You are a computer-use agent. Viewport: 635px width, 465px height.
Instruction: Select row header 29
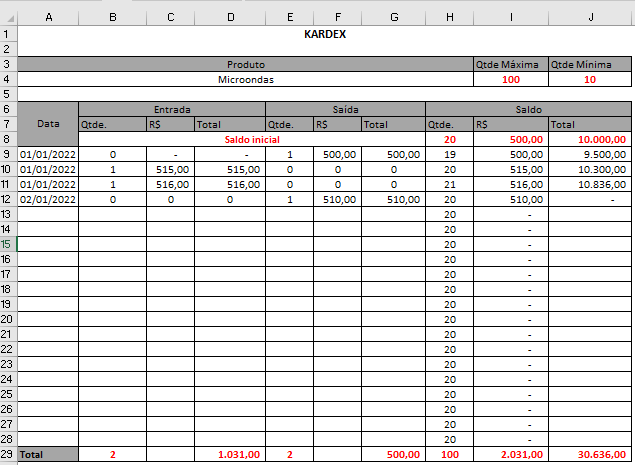(x=8, y=454)
